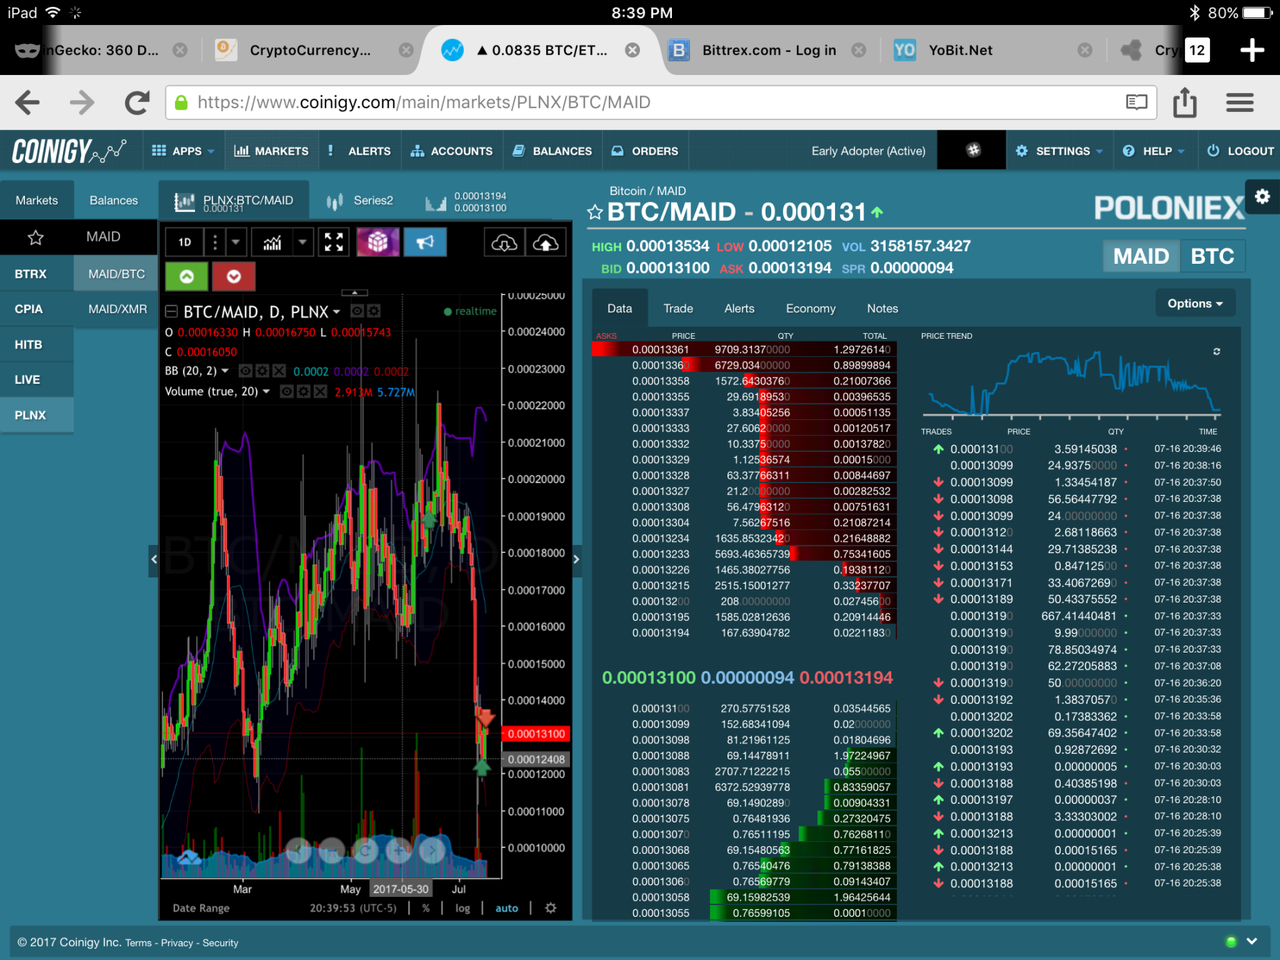Click the cloud download load-chart icon
Viewport: 1280px width, 960px height.
(504, 243)
